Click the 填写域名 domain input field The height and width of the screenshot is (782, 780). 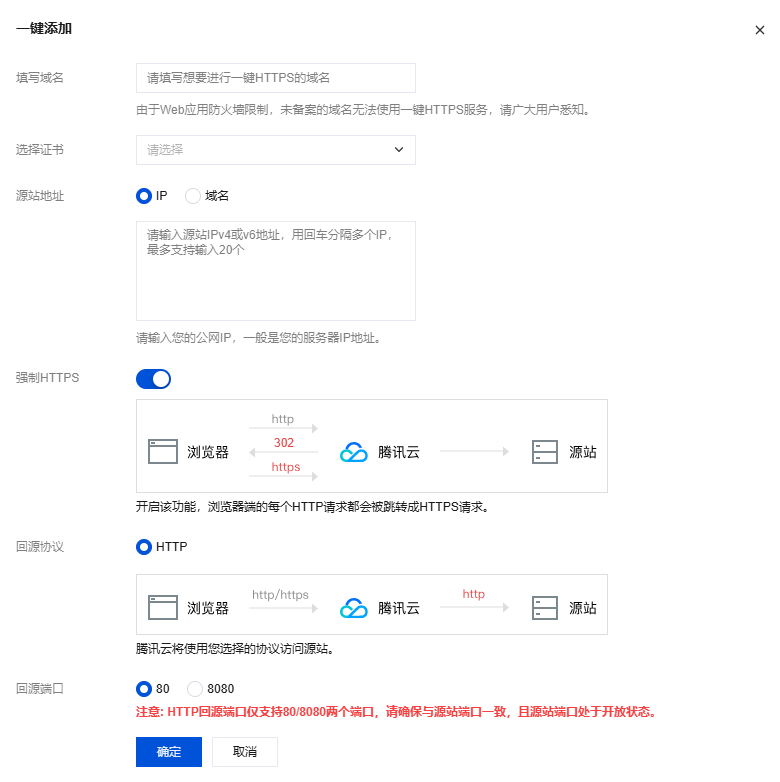tap(276, 78)
